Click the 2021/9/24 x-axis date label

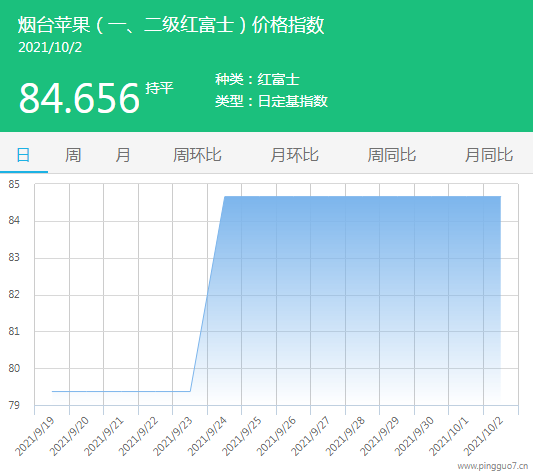(x=207, y=437)
